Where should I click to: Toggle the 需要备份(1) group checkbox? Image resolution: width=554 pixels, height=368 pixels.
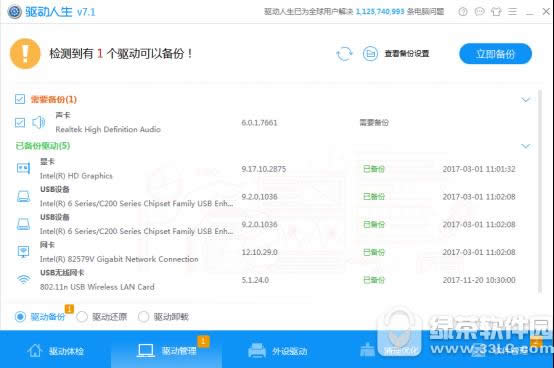(x=20, y=99)
